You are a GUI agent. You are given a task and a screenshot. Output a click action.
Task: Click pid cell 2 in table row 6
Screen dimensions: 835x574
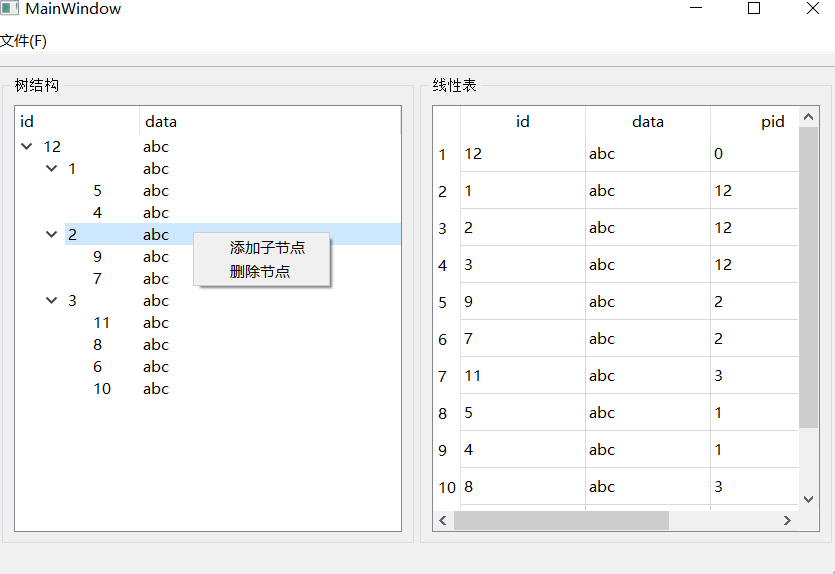coord(755,339)
